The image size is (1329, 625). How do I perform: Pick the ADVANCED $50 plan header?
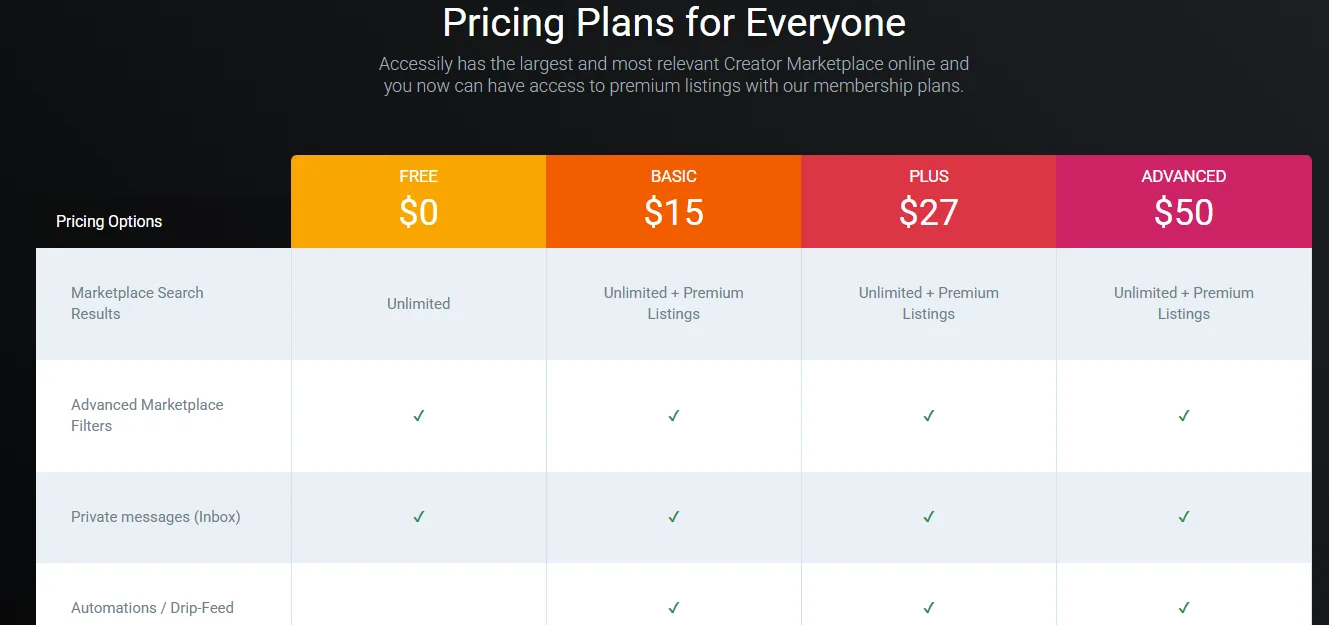[1184, 201]
